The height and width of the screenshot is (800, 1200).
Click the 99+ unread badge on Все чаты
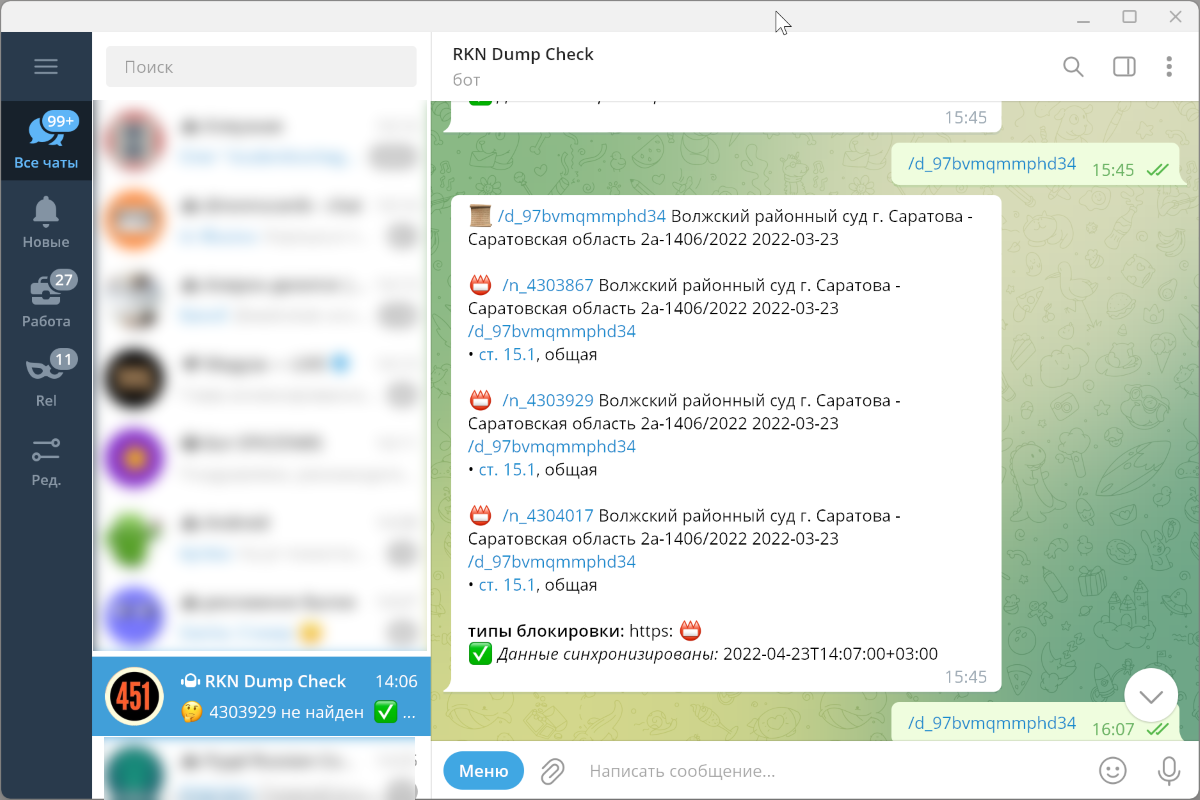tap(61, 121)
